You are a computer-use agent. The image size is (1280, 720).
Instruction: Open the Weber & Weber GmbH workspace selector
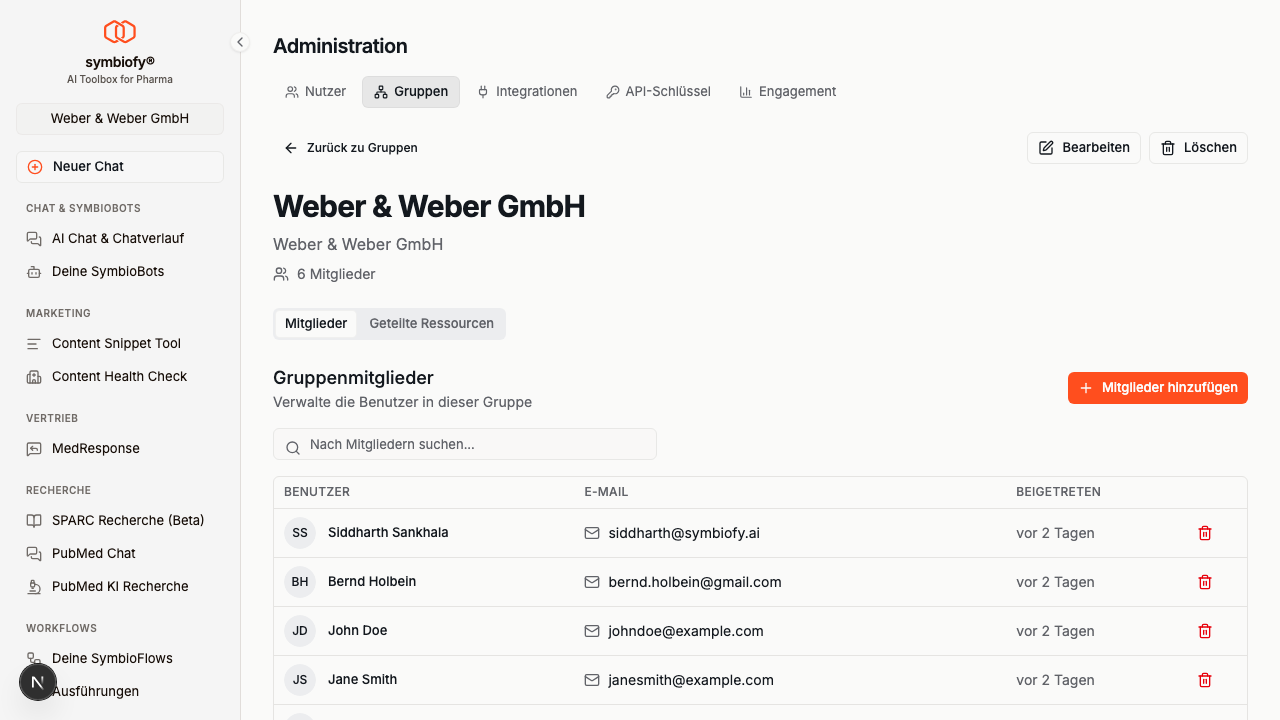[119, 118]
